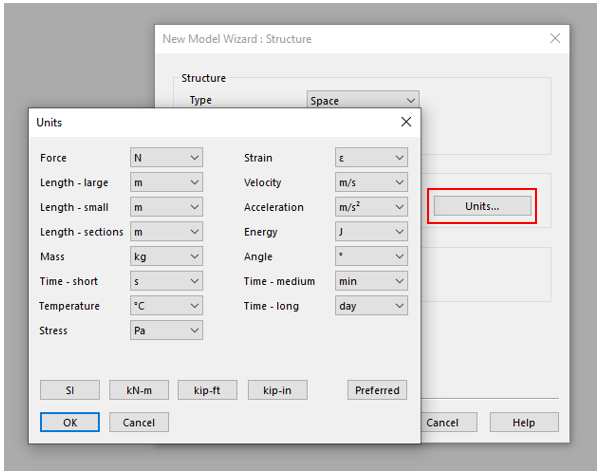Click the Preferred units button
Screen dimensions: 602x476
377,390
